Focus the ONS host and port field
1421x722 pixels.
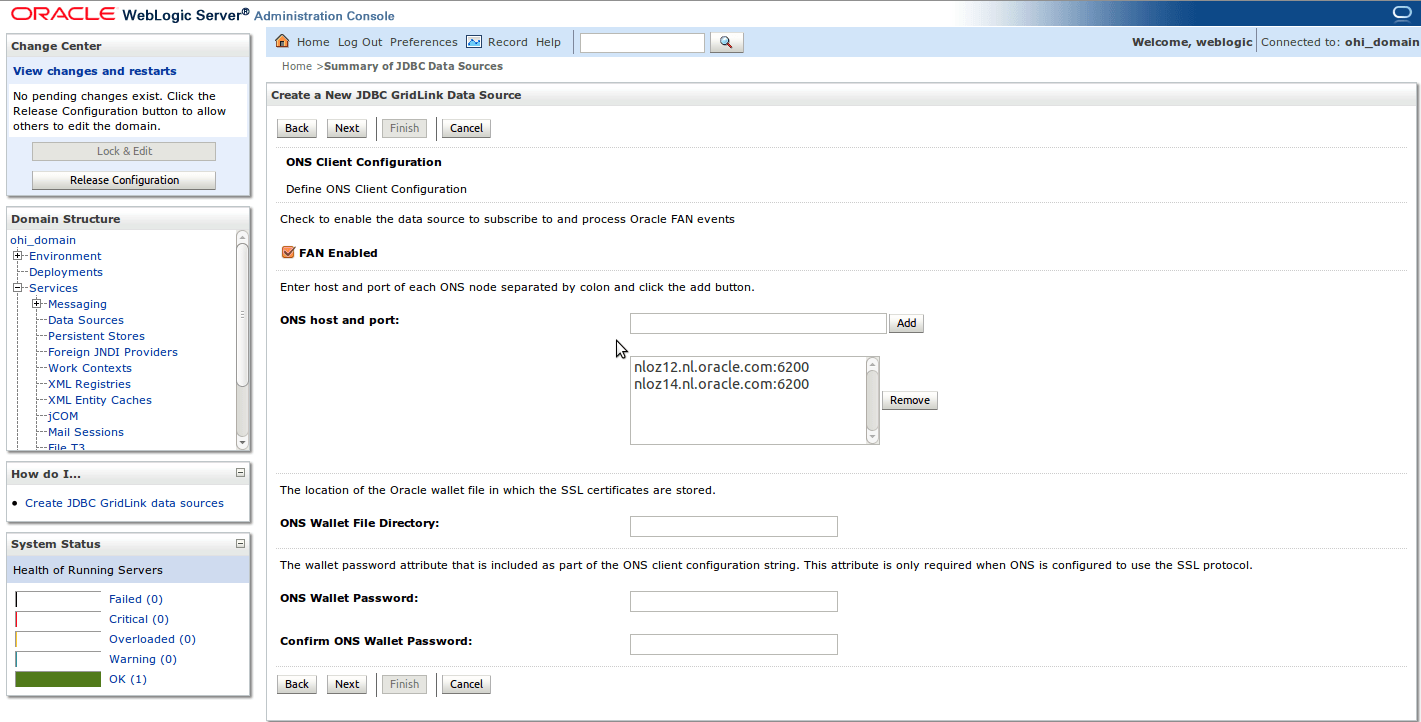pos(758,323)
